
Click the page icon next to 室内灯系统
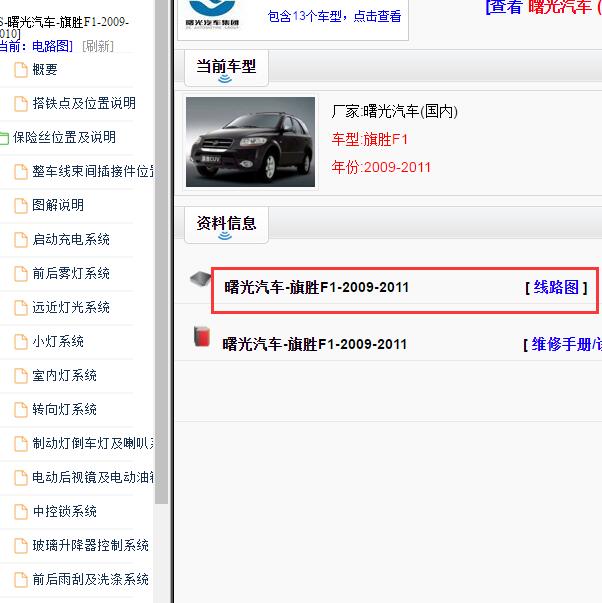[21, 376]
